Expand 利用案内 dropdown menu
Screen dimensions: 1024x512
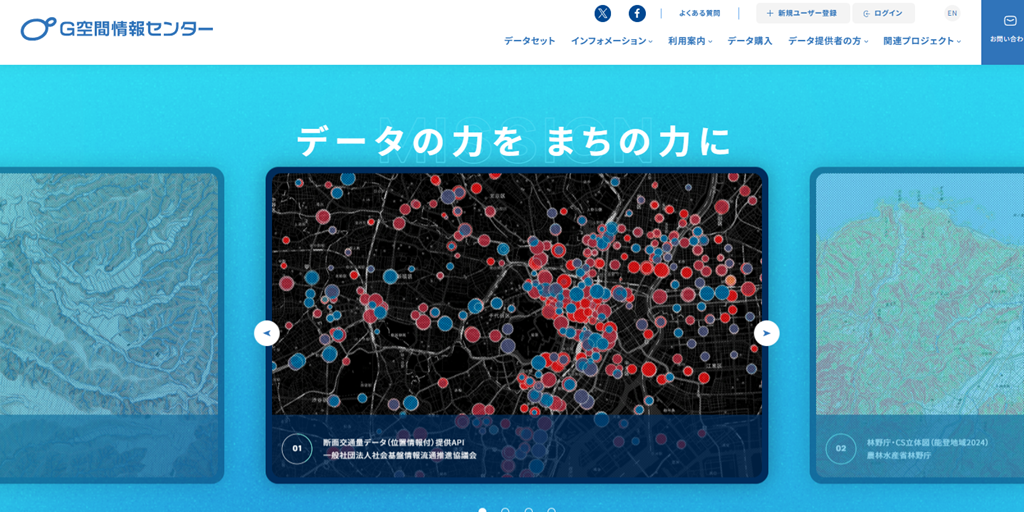690,40
